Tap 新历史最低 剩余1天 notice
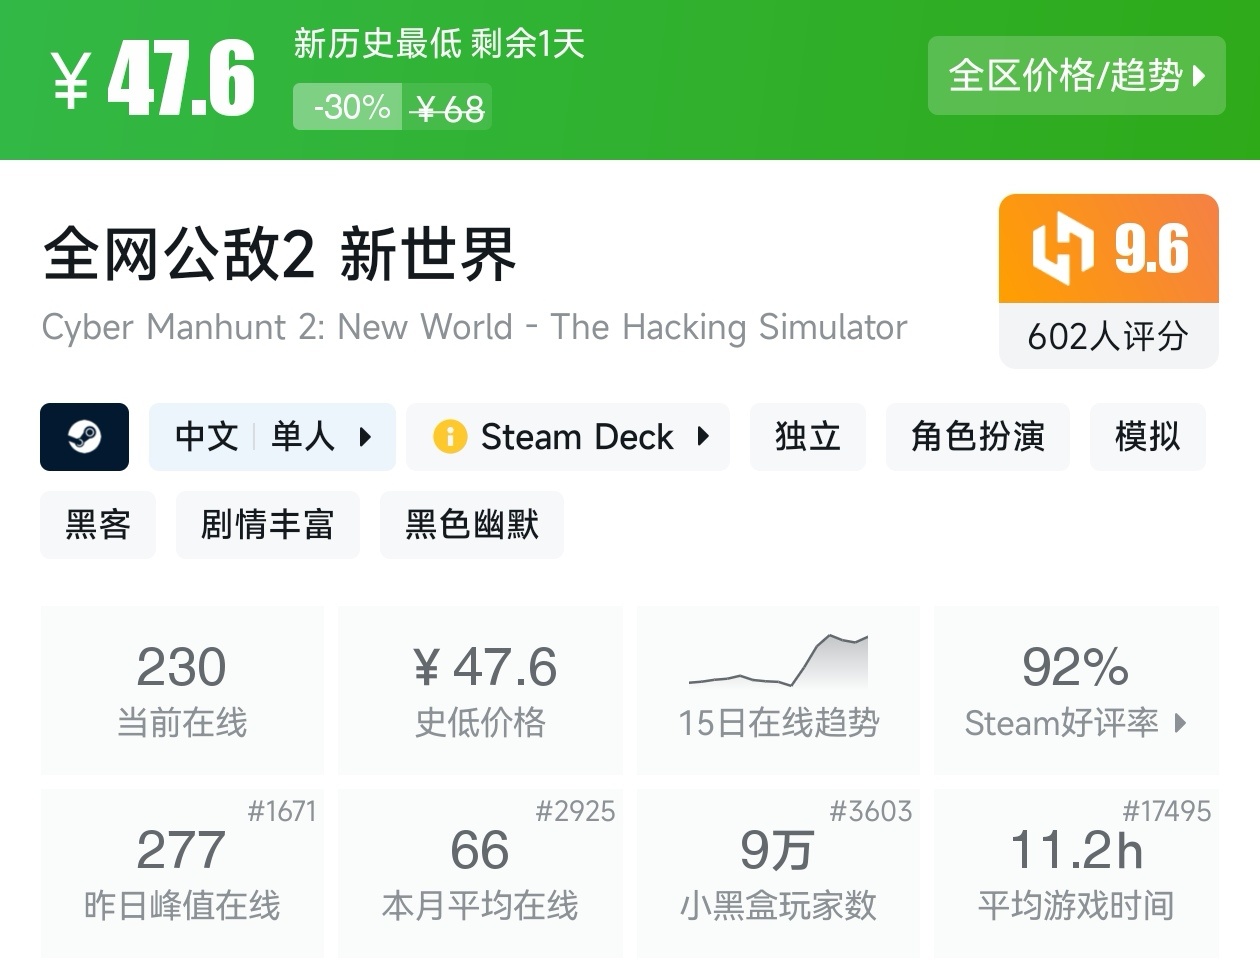 pyautogui.click(x=439, y=44)
